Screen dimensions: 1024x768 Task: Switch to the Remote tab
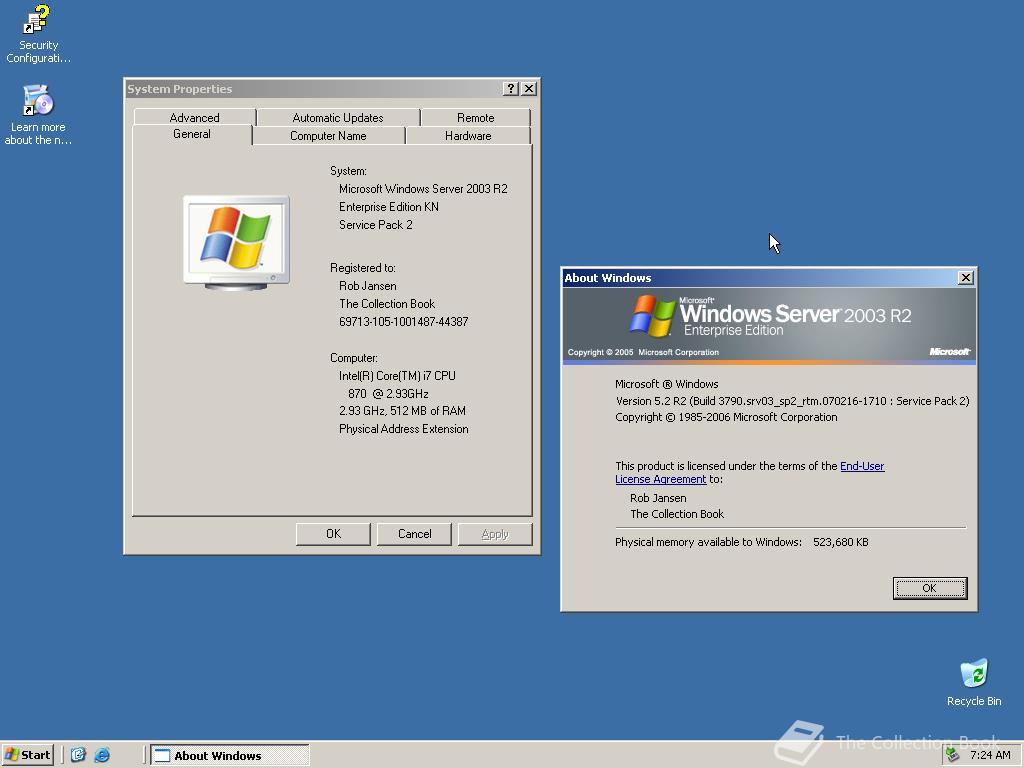tap(475, 118)
